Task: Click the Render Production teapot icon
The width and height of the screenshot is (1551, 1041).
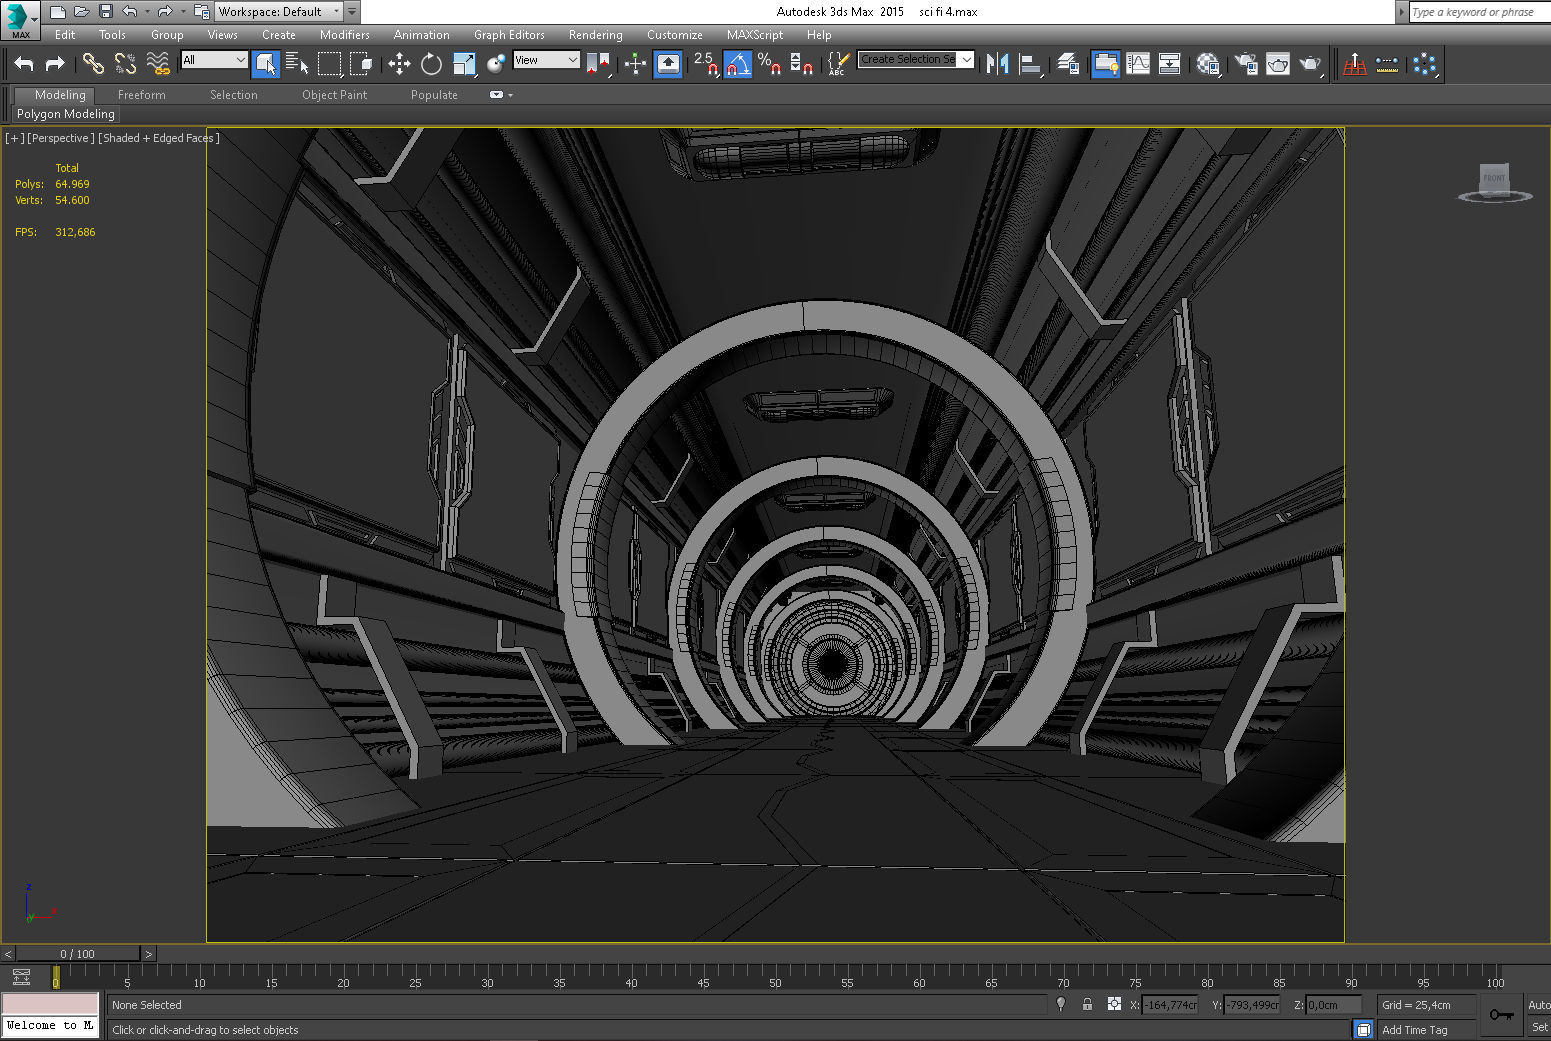Action: click(x=1311, y=64)
